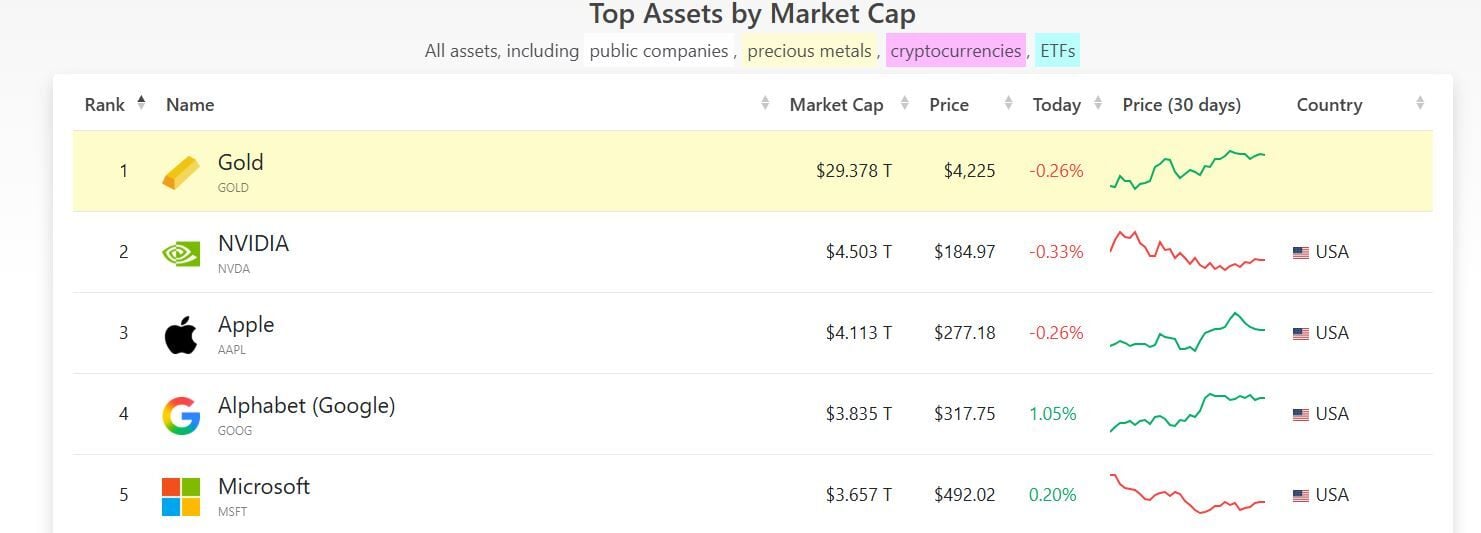This screenshot has height=533, width=1481.
Task: Open the Microsoft company link
Action: (x=264, y=487)
